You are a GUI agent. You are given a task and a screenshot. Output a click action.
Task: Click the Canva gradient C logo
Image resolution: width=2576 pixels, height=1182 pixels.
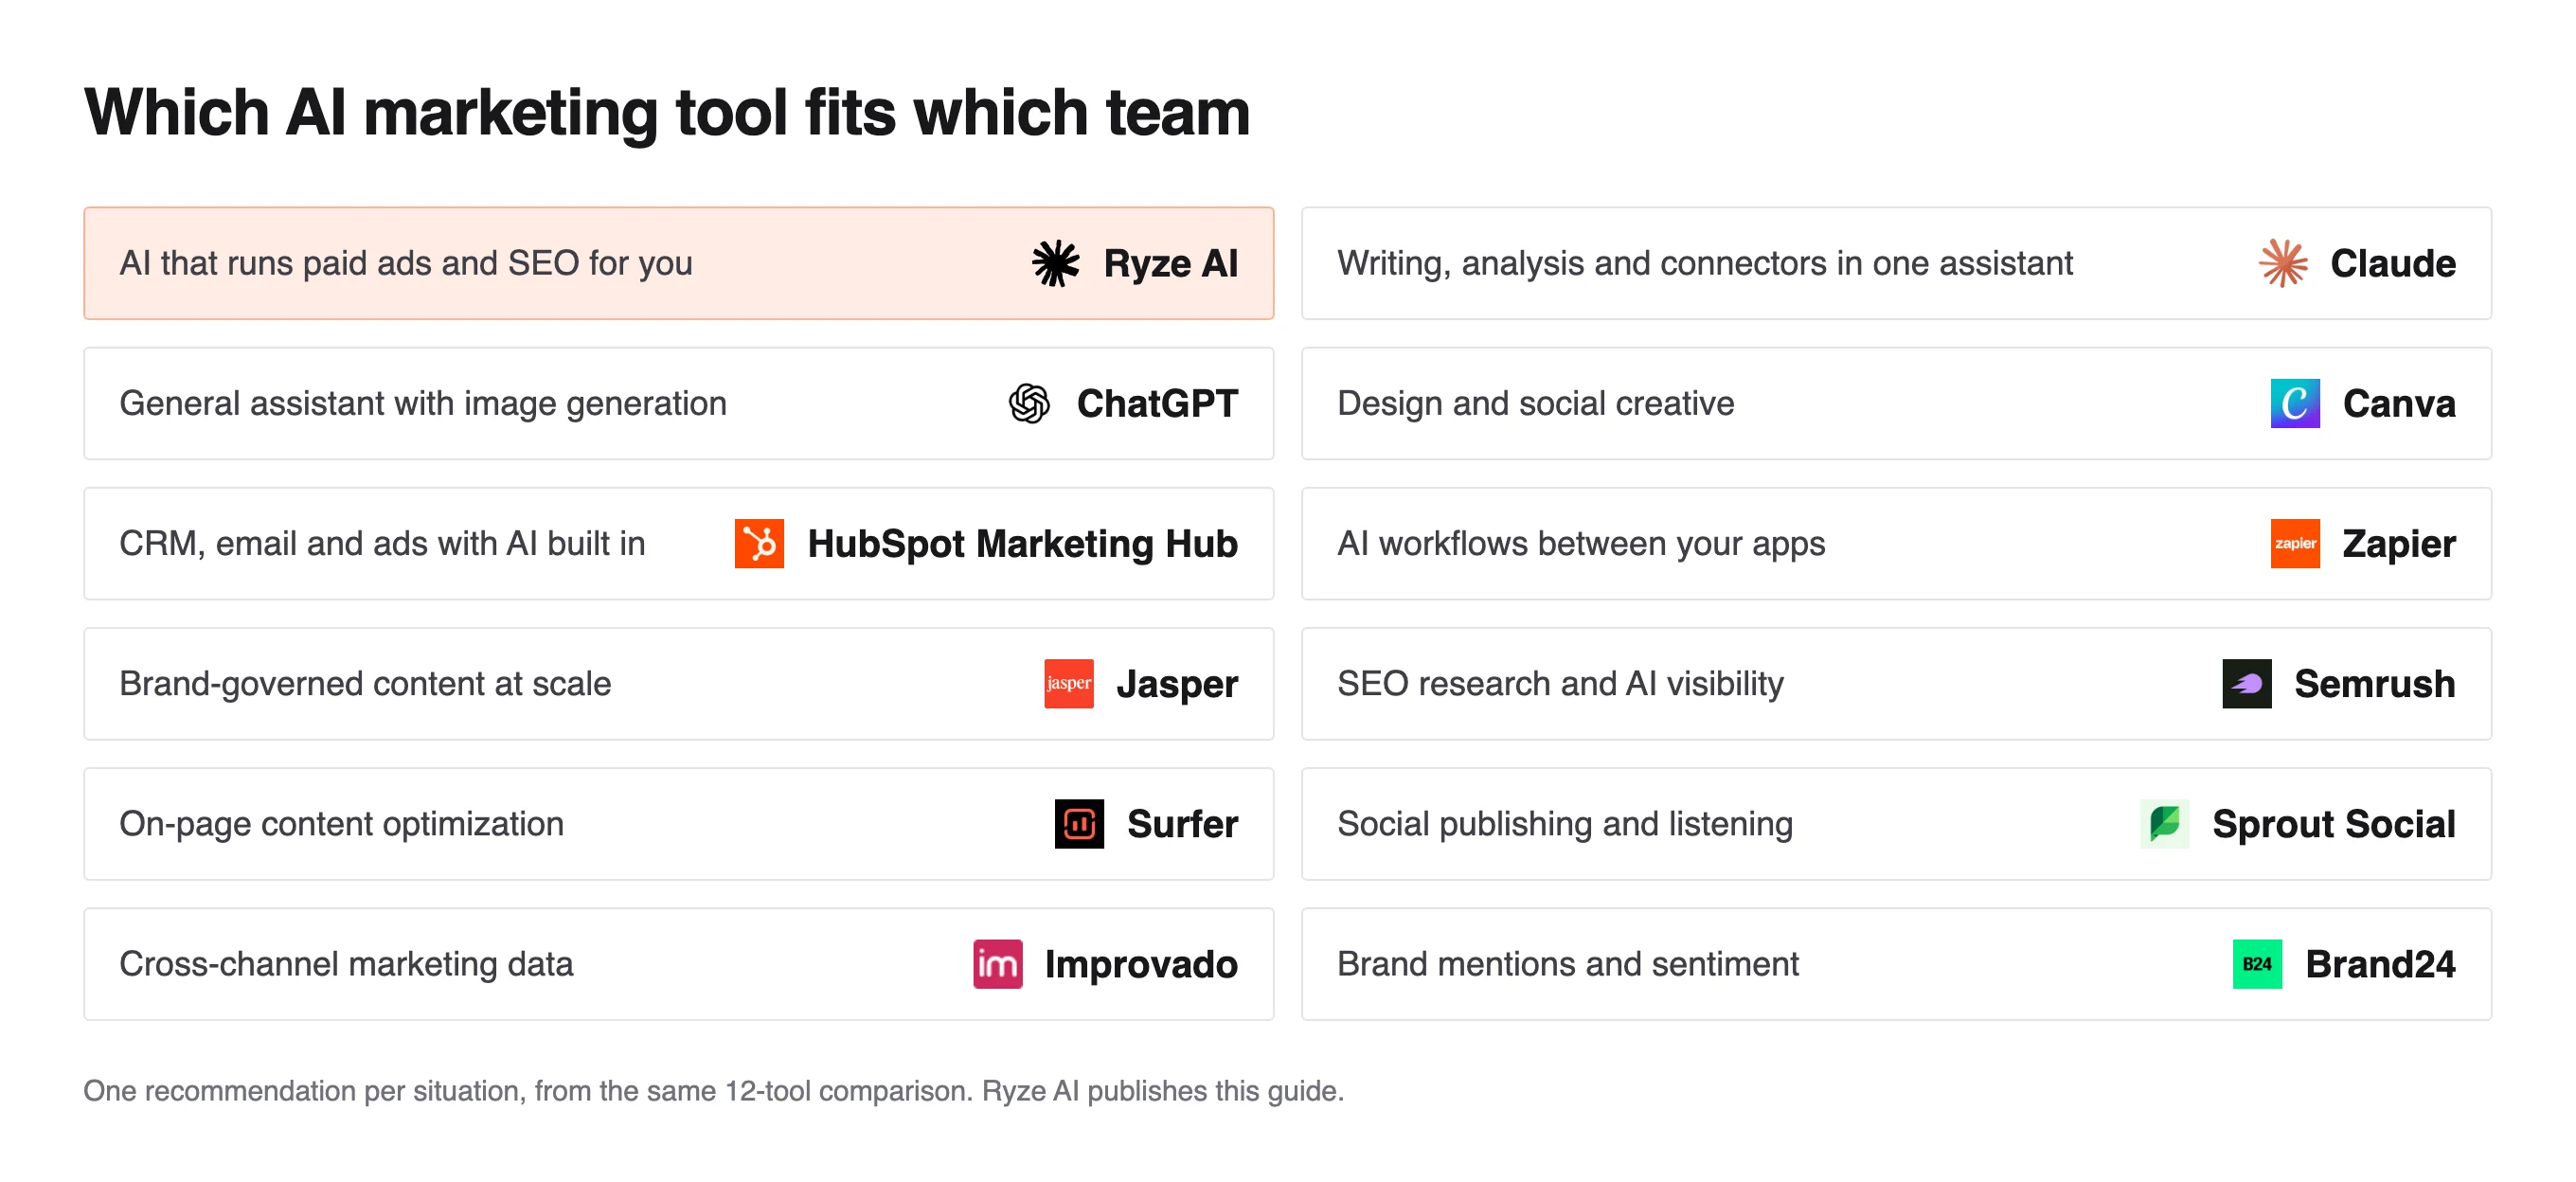pyautogui.click(x=2295, y=404)
